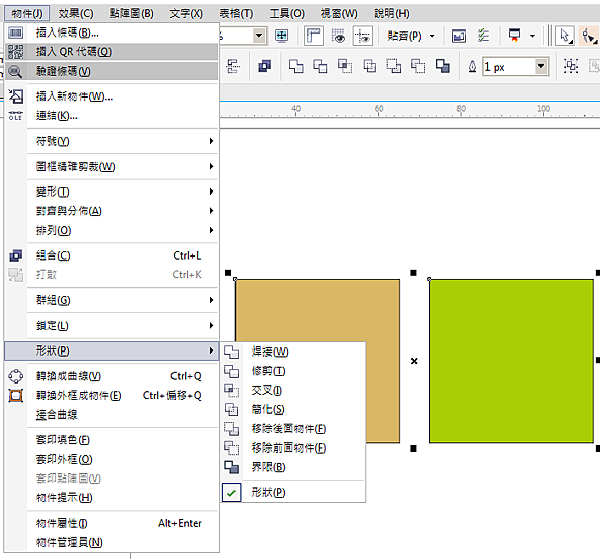Click the Insert New Object icon
Viewport: 600px width, 559px height.
[x=15, y=96]
